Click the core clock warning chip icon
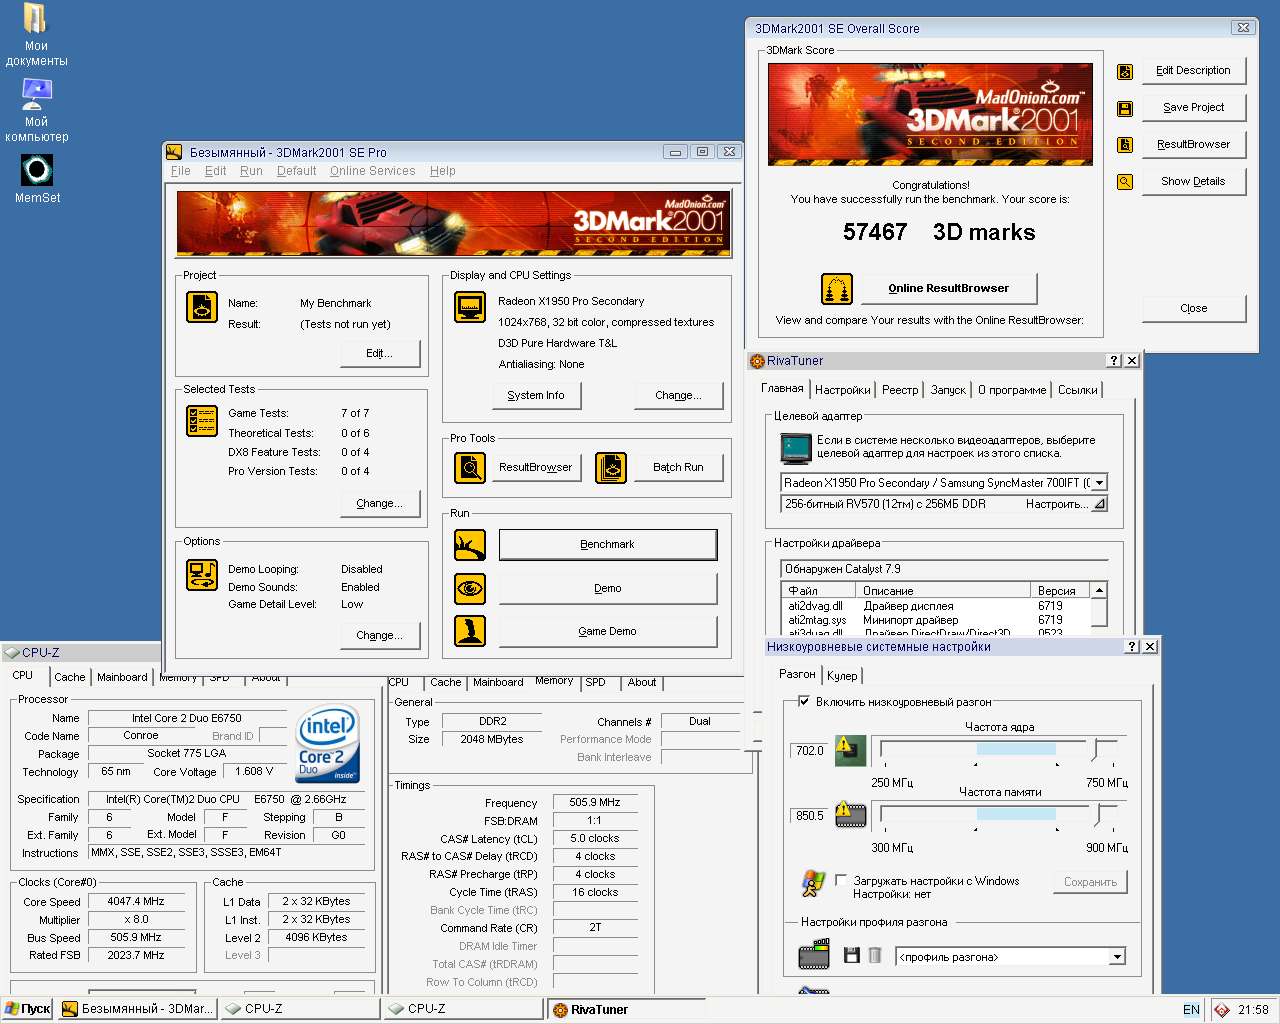Screen dimensions: 1280x1024 tap(850, 750)
